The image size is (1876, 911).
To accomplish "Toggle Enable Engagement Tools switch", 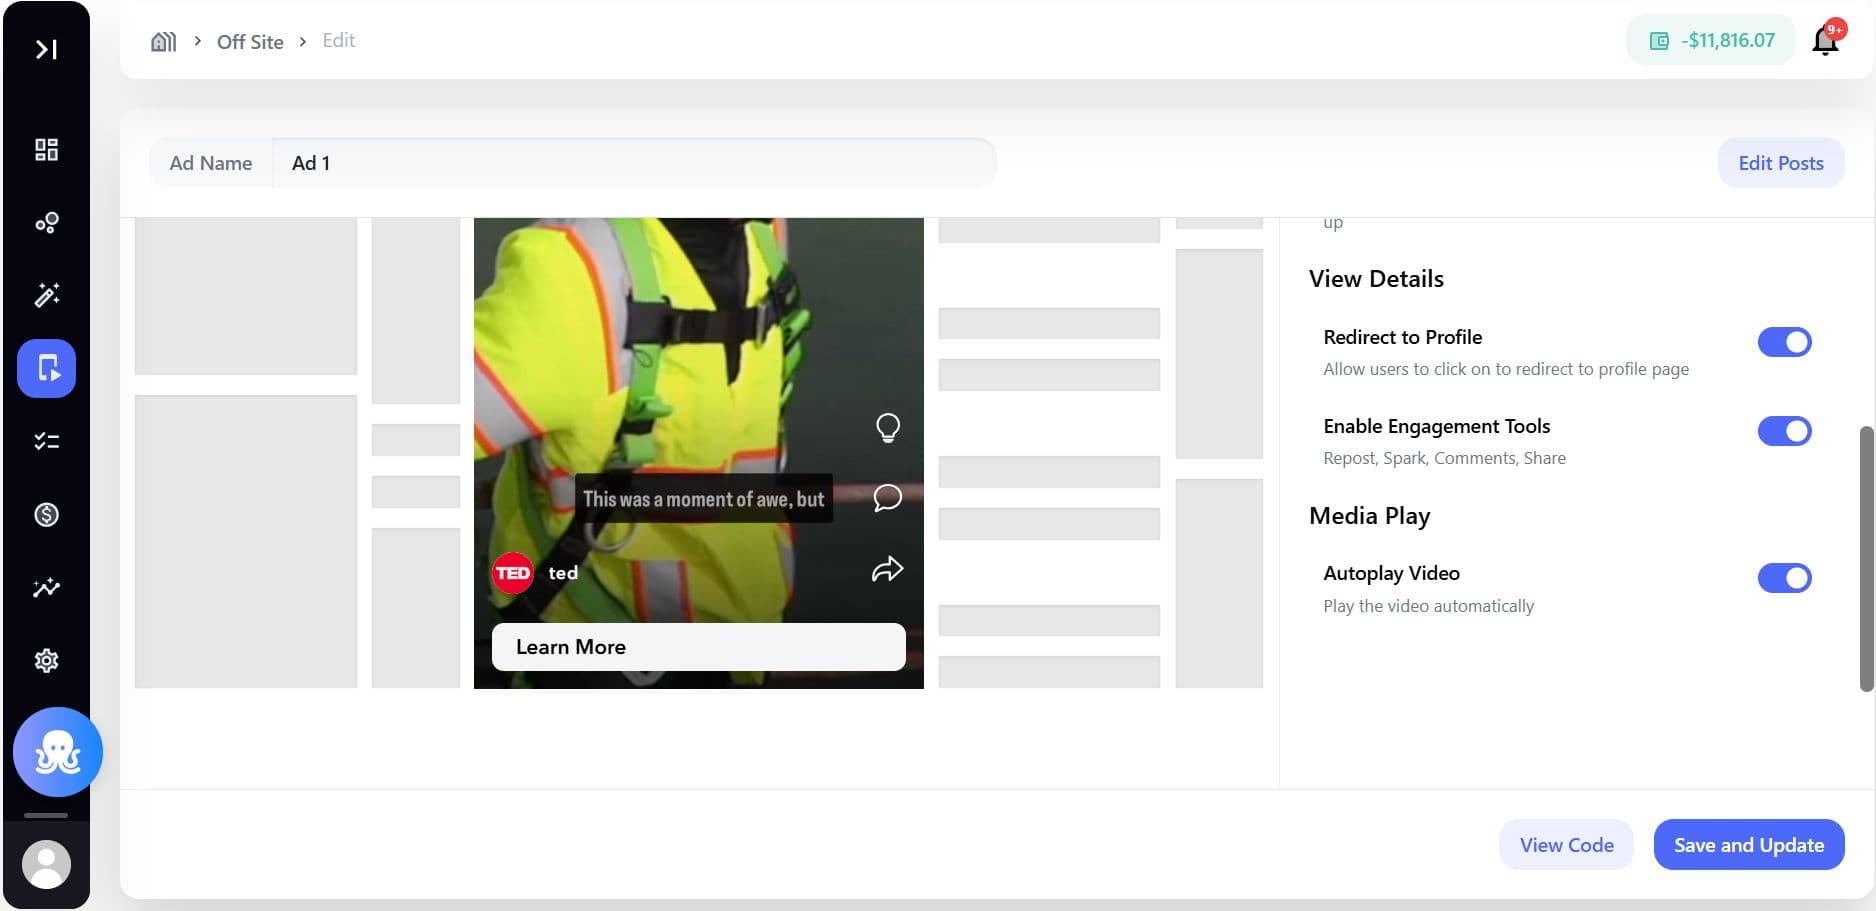I will 1785,431.
